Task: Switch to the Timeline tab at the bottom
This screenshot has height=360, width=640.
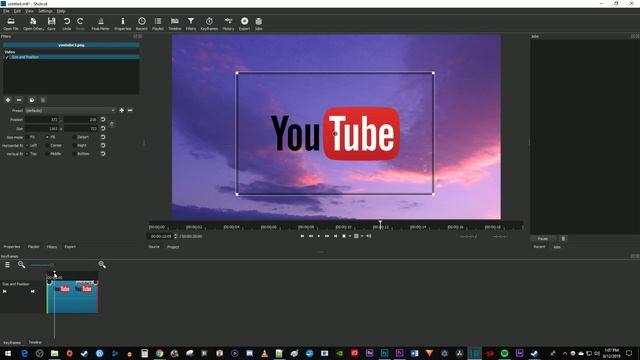Action: pyautogui.click(x=35, y=342)
